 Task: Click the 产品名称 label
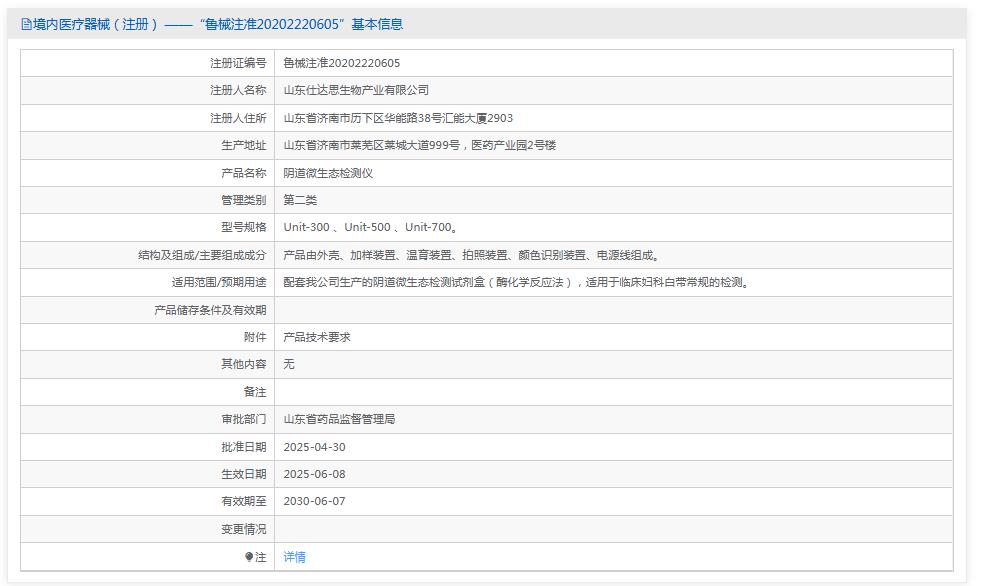point(243,173)
